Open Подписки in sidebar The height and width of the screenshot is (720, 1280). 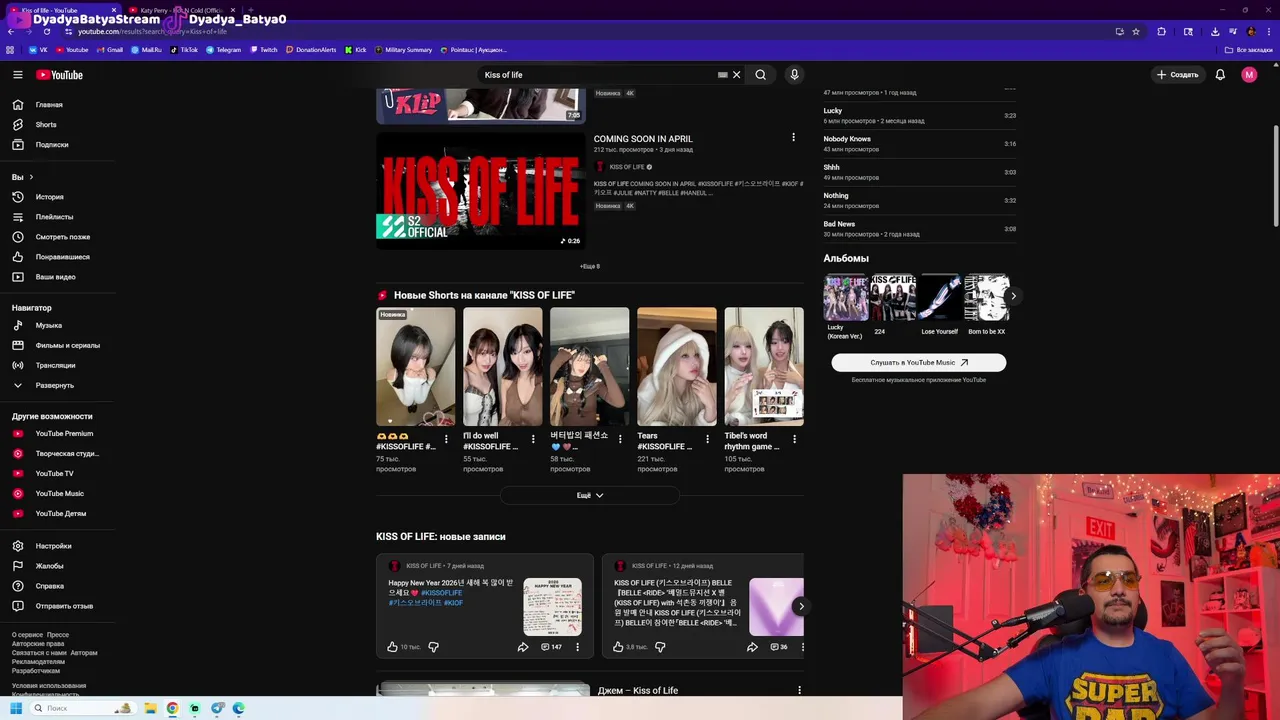point(56,145)
